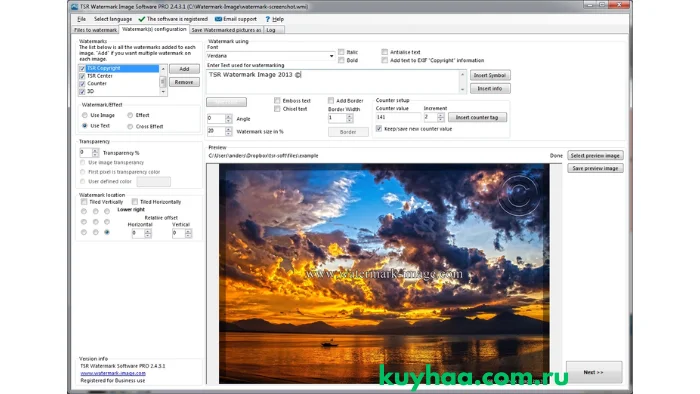The width and height of the screenshot is (700, 394).
Task: Select the upper left location radio button
Action: click(x=84, y=211)
